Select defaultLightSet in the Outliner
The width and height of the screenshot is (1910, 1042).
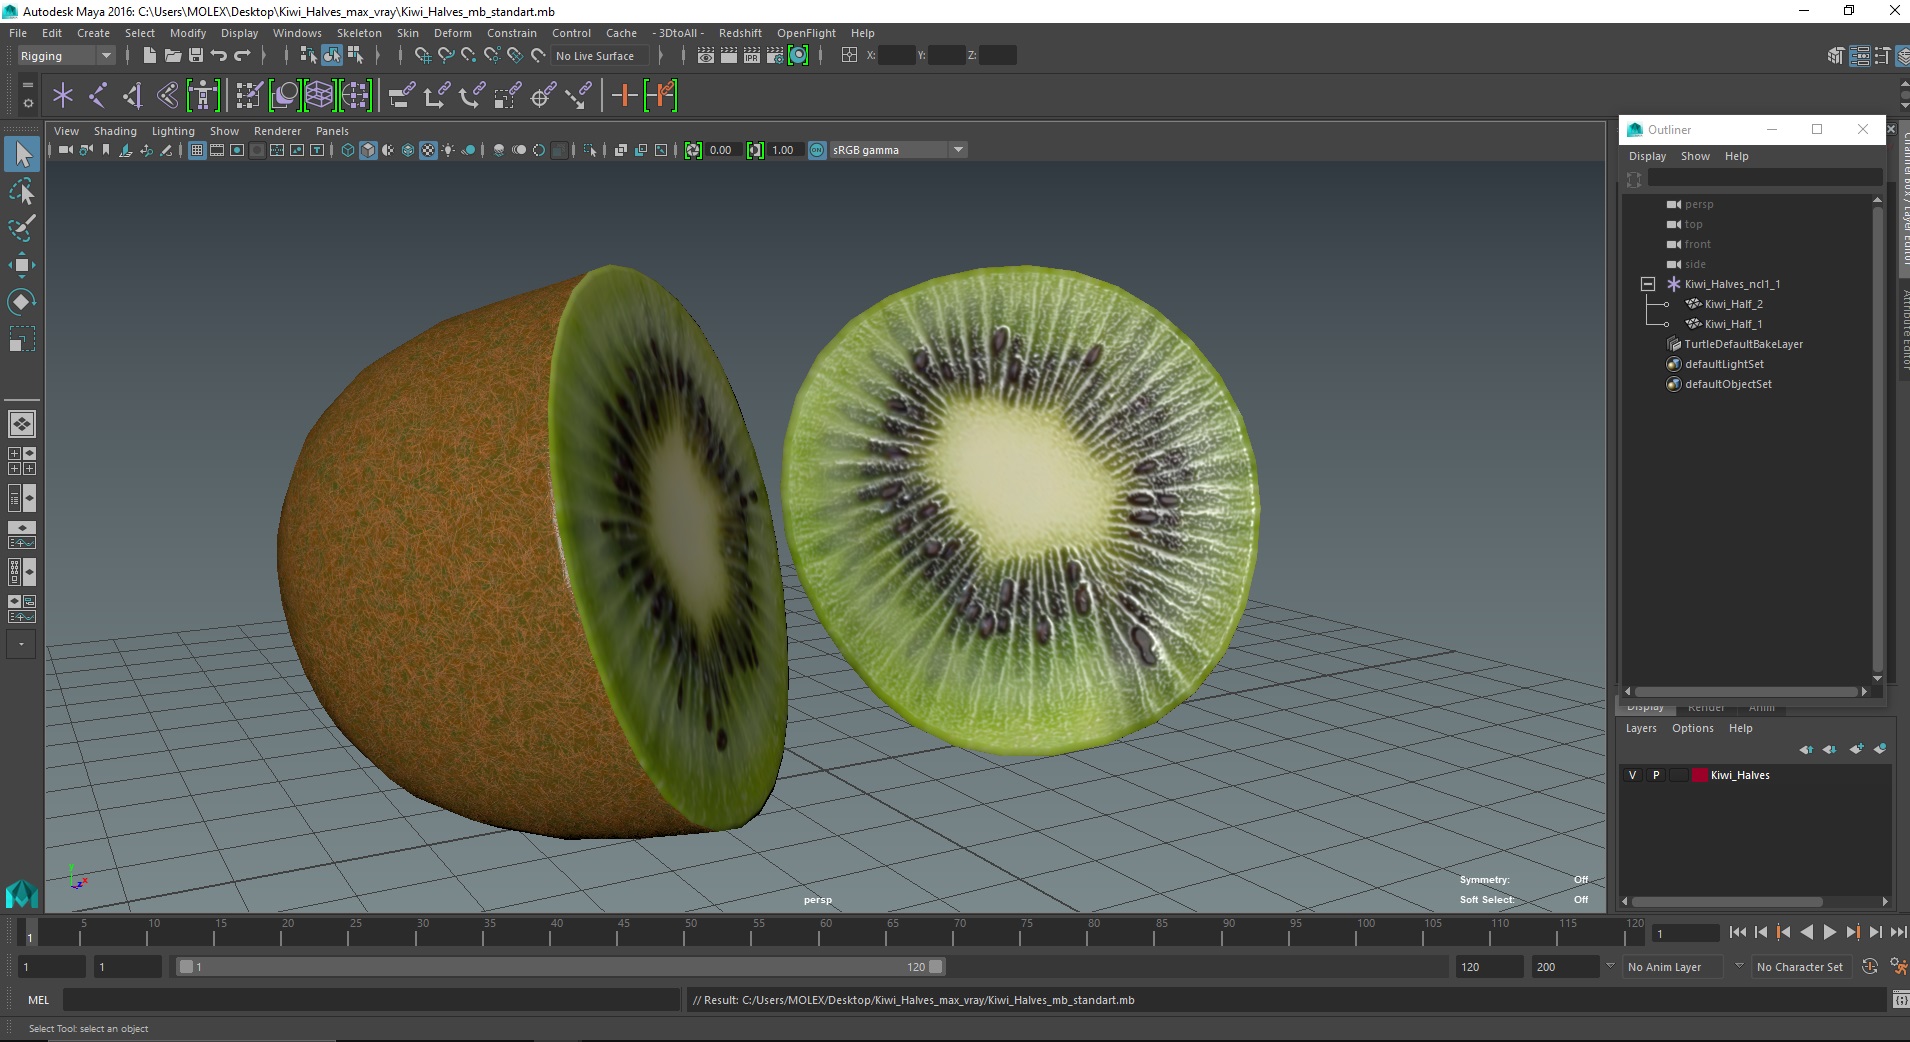point(1724,364)
